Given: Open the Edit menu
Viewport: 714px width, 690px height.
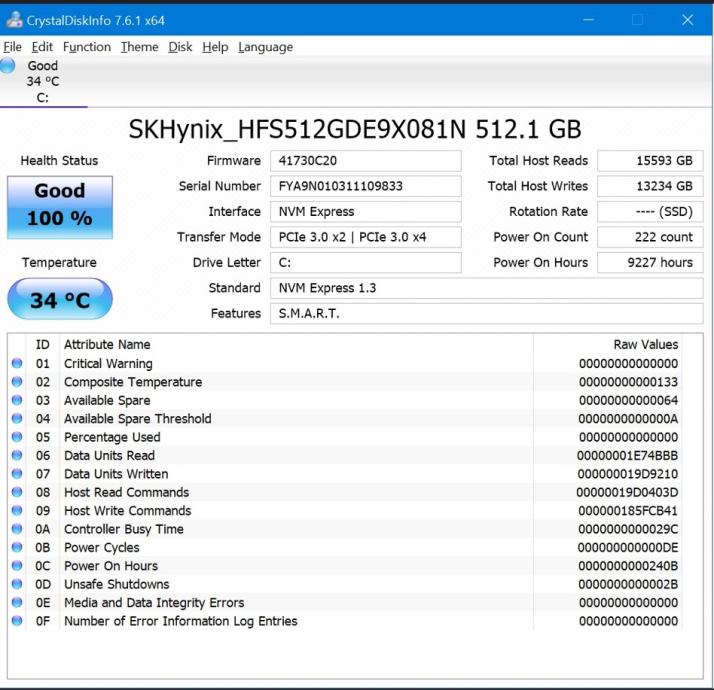Looking at the screenshot, I should point(42,47).
